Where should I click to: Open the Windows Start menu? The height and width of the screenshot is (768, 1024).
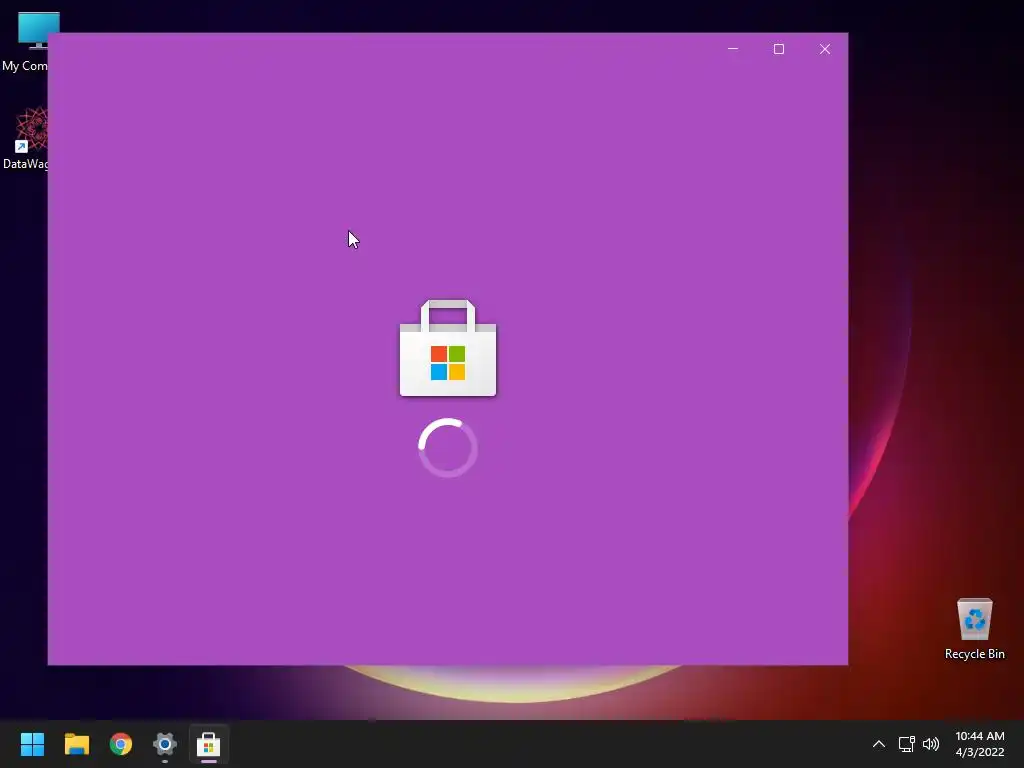point(32,744)
